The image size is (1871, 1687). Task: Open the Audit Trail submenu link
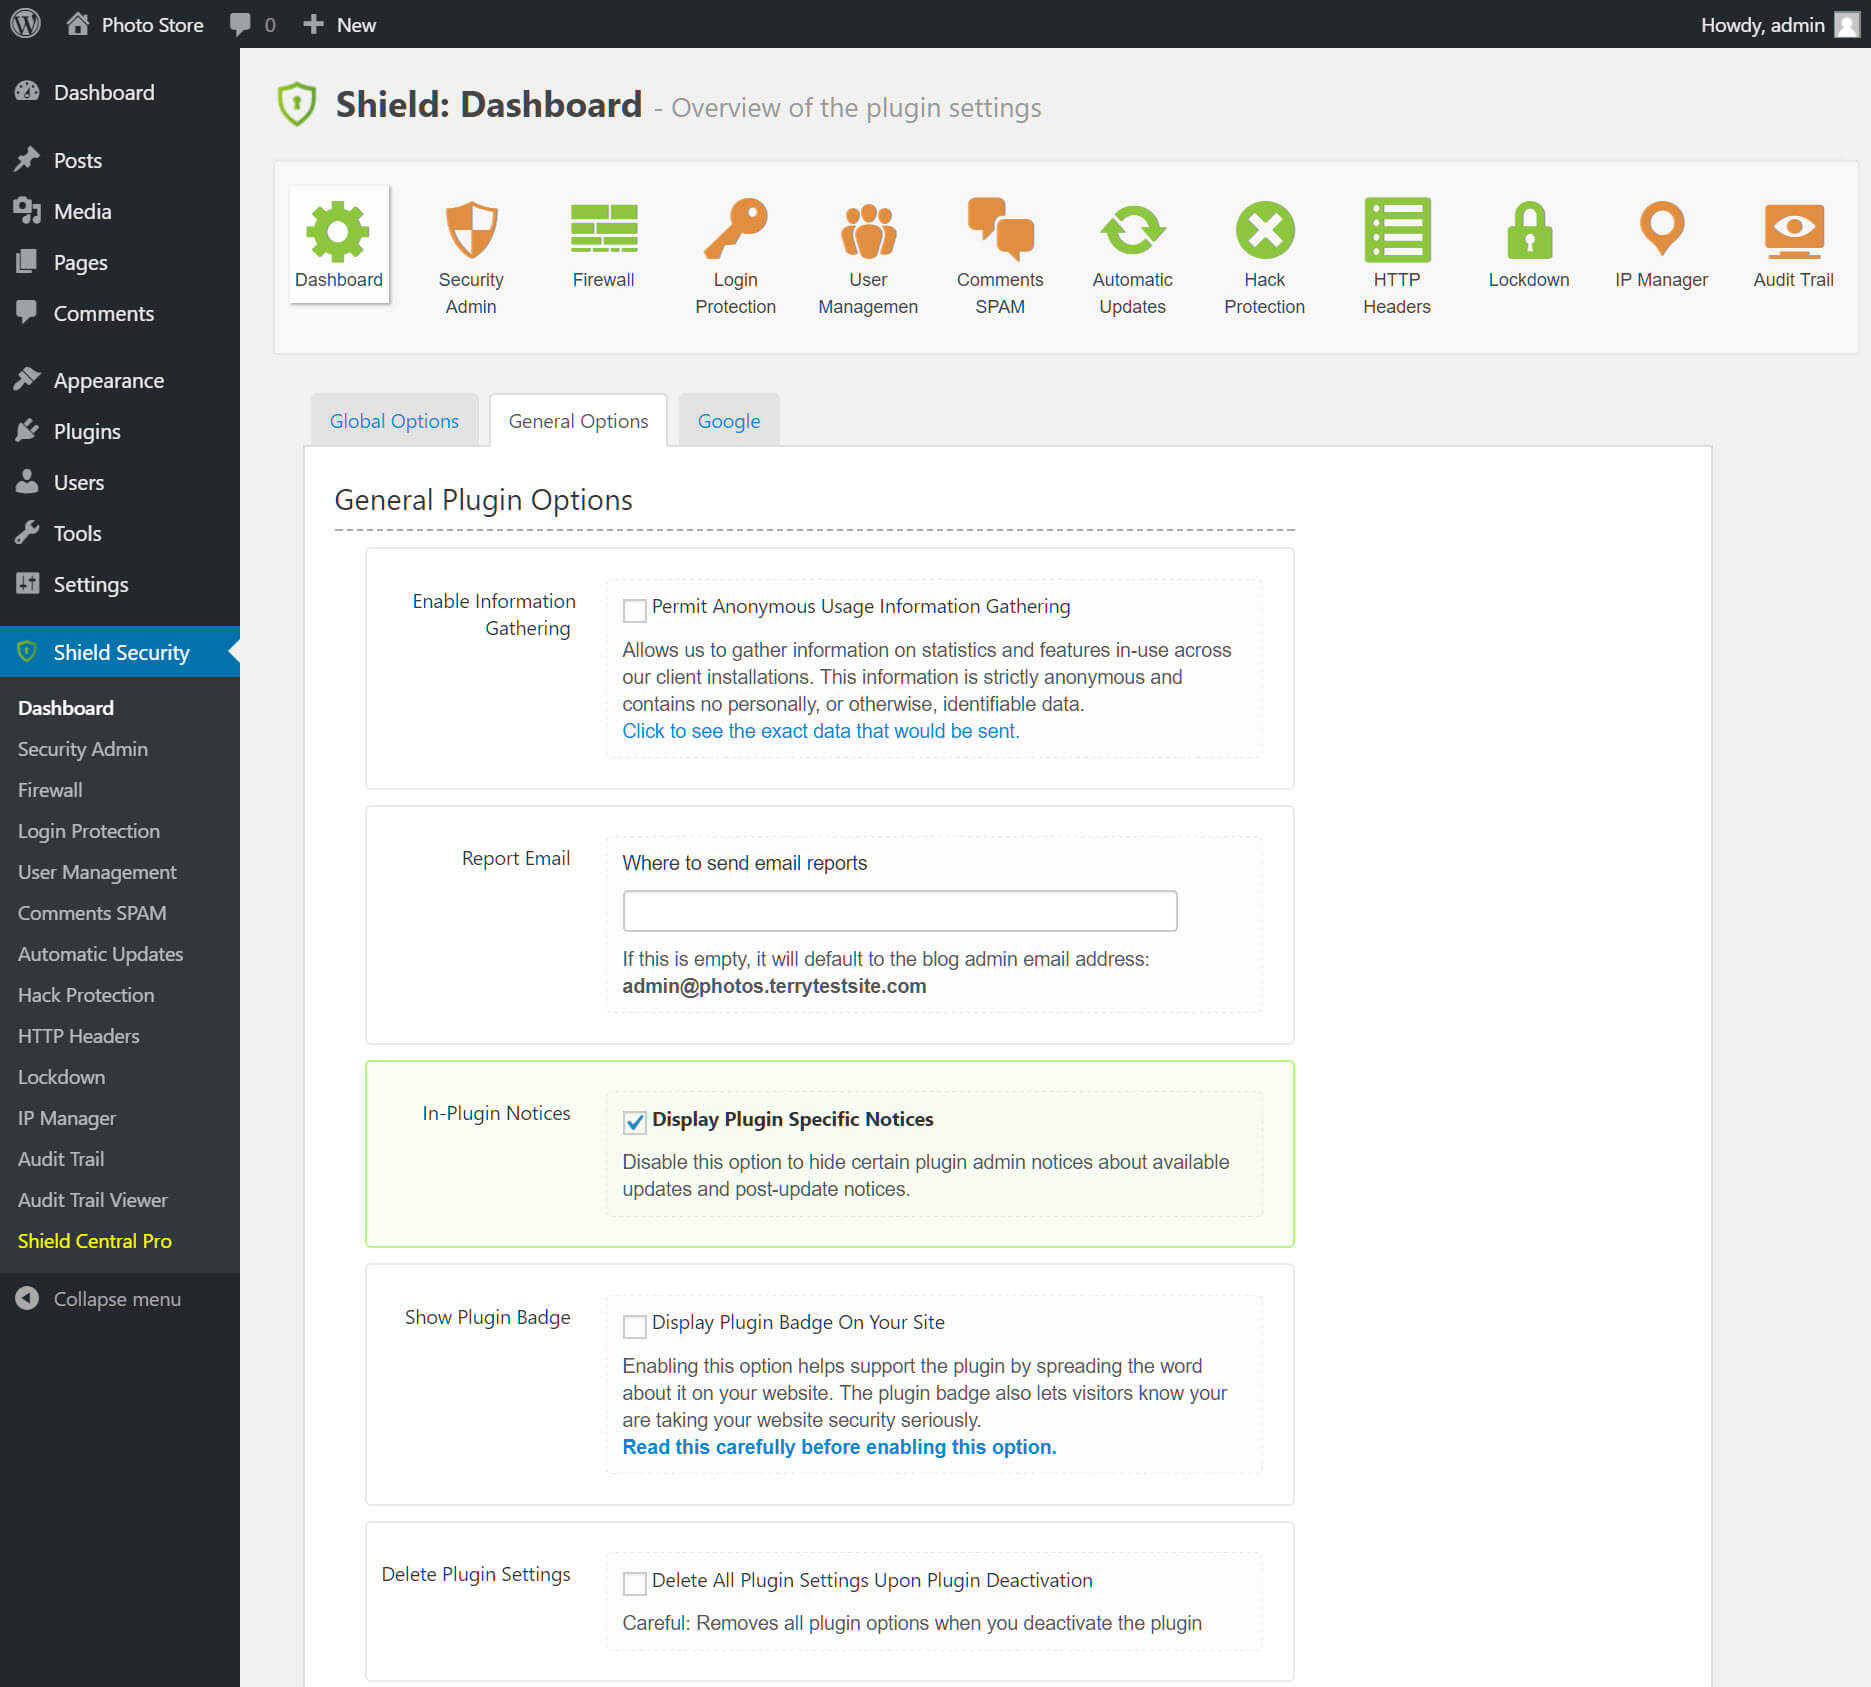[61, 1159]
